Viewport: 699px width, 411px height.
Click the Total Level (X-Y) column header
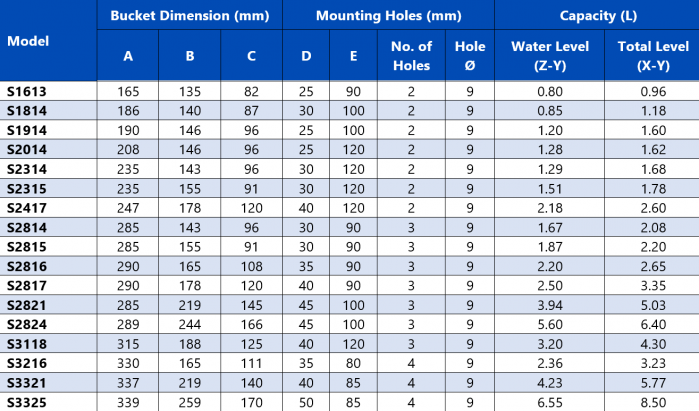coord(653,56)
